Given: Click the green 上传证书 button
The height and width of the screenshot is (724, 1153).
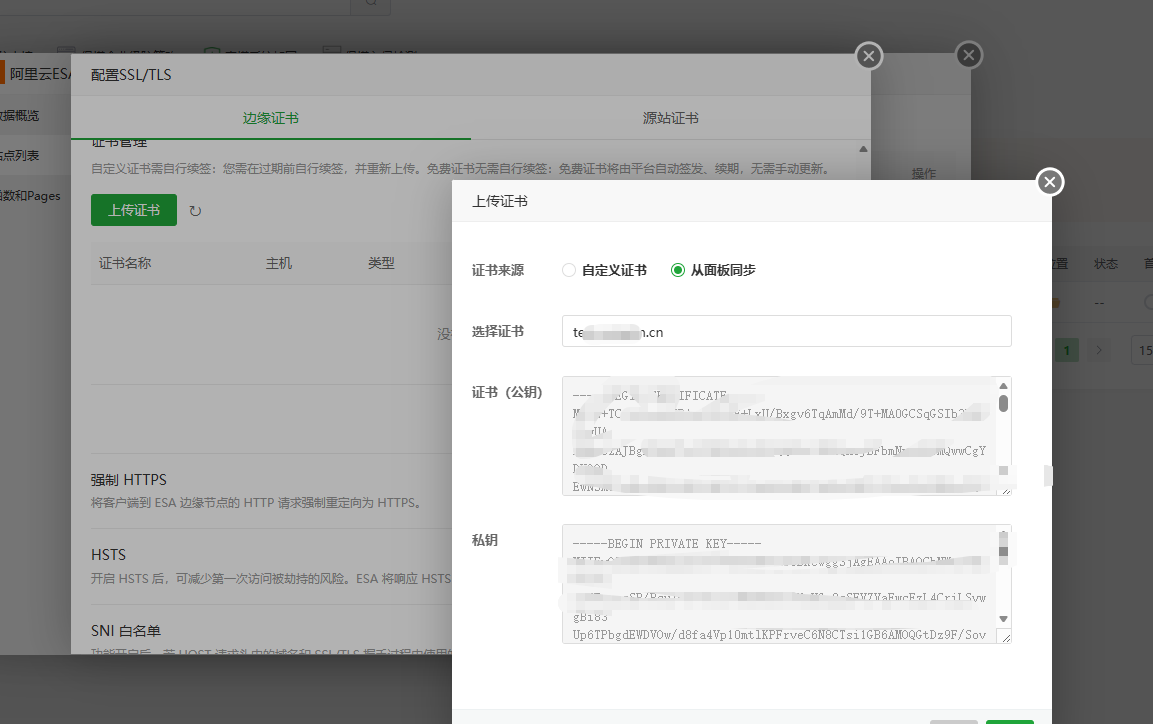Looking at the screenshot, I should pos(133,210).
